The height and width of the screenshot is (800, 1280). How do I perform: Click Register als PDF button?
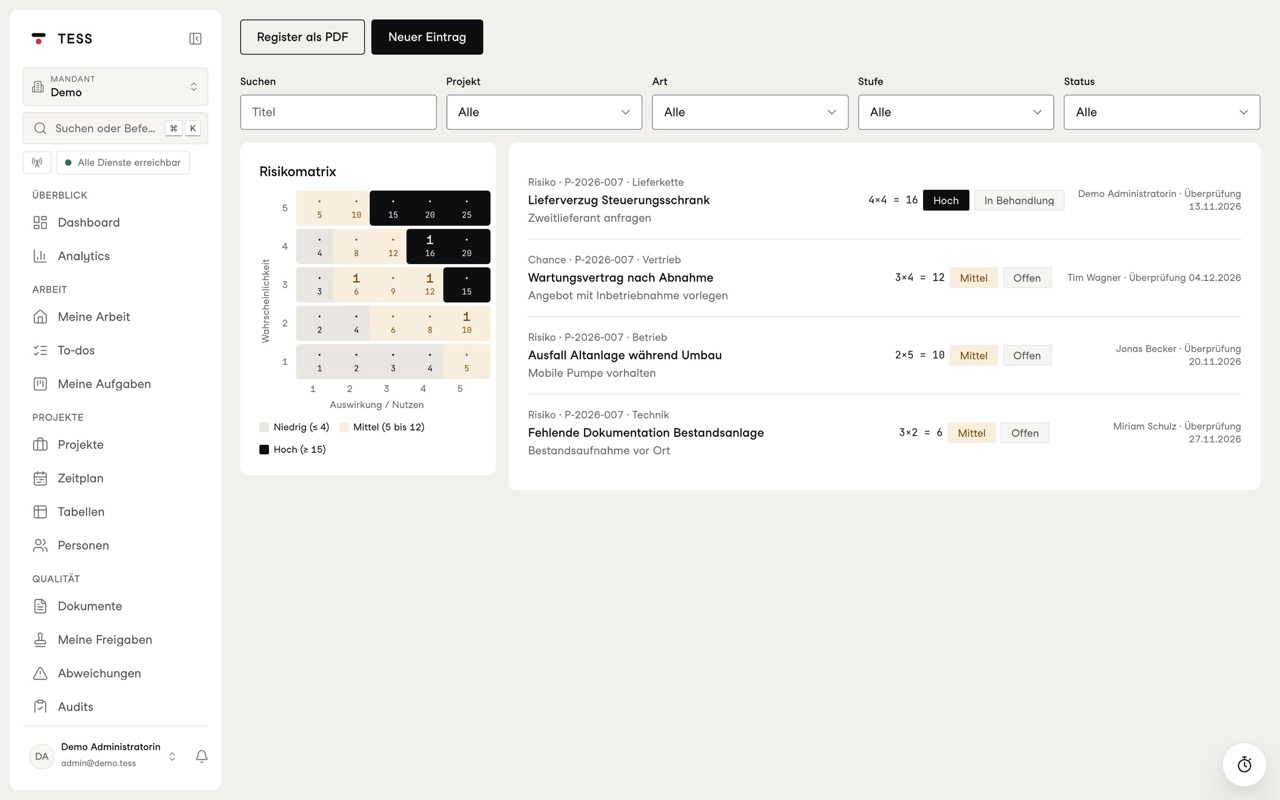(302, 37)
